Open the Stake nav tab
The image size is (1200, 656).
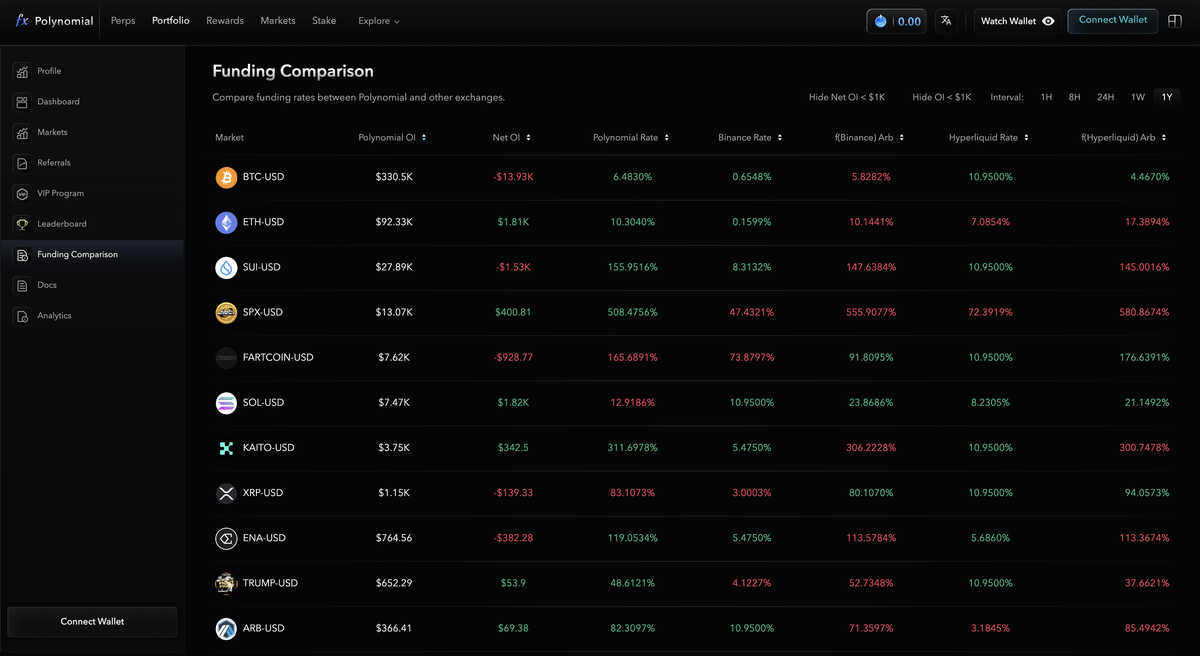coord(324,21)
